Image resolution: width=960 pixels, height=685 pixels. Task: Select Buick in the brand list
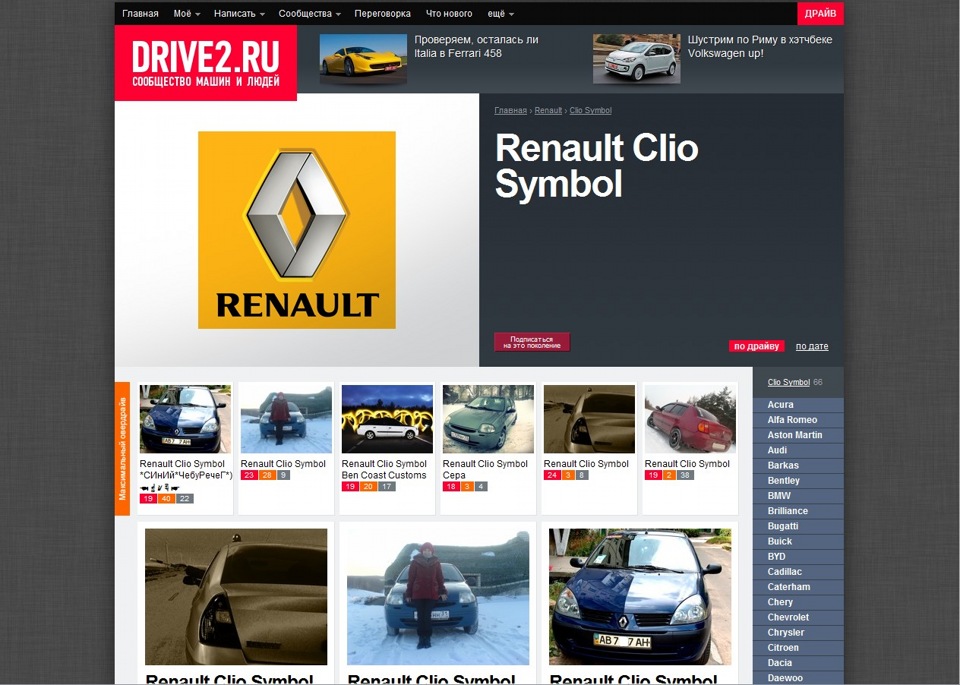pos(798,541)
